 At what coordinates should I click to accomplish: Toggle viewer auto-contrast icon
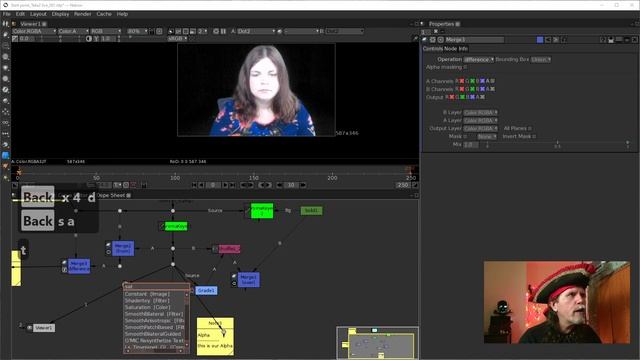pos(89,38)
